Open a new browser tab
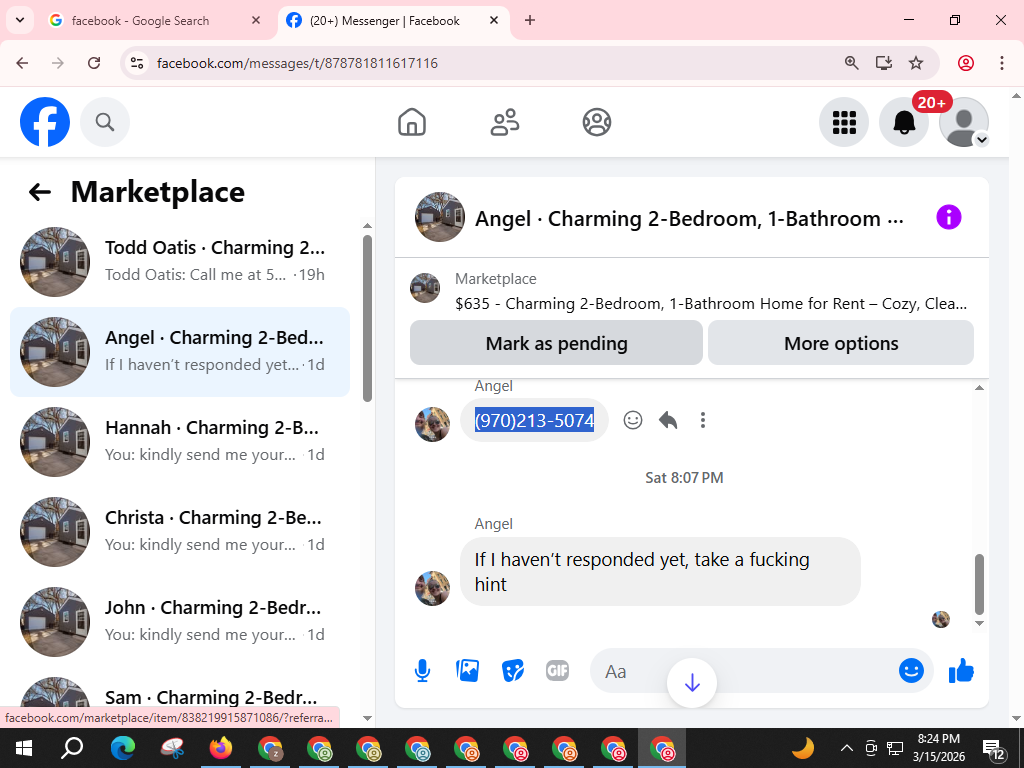 click(530, 20)
